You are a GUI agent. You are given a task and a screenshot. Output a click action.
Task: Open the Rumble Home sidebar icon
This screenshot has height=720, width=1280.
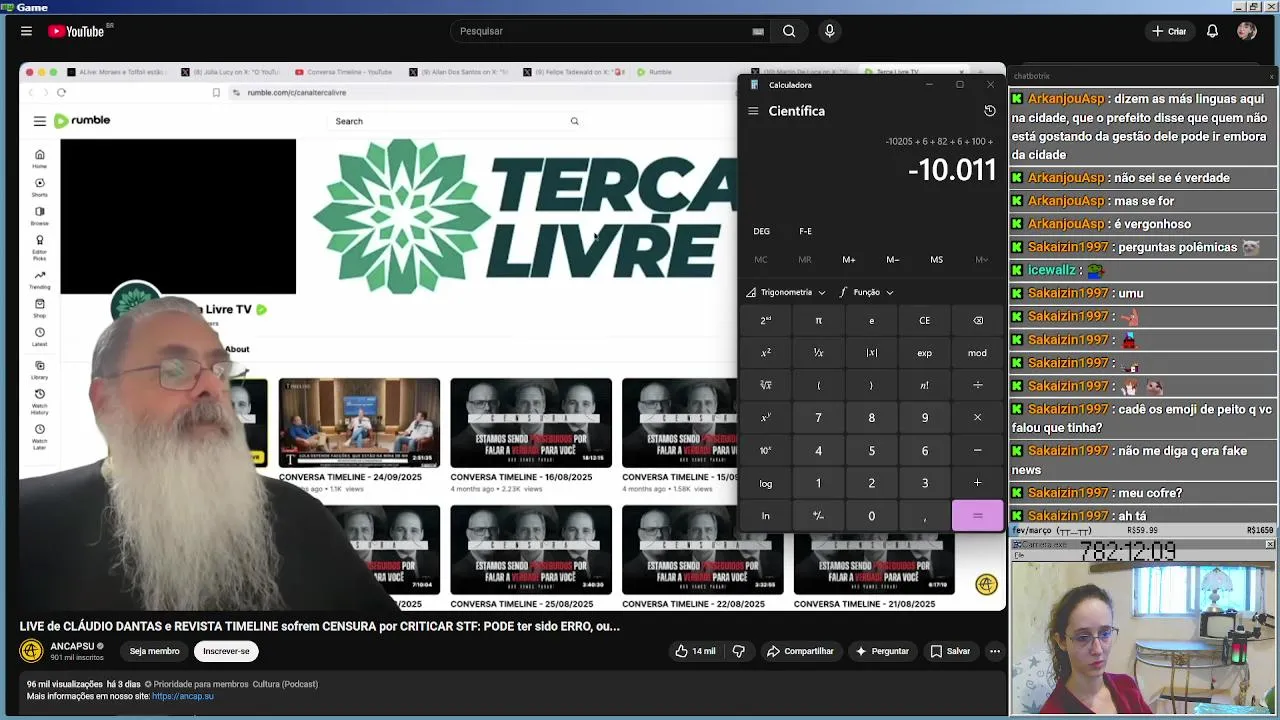39,158
